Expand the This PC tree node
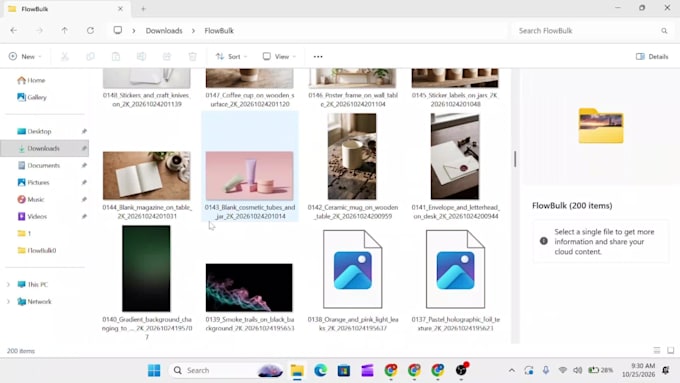The width and height of the screenshot is (680, 383). pyautogui.click(x=8, y=285)
